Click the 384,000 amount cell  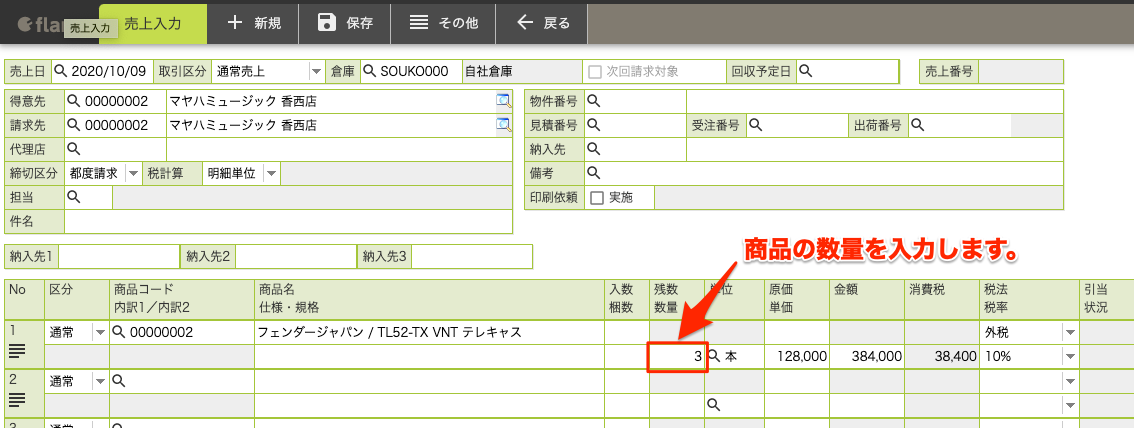(866, 356)
